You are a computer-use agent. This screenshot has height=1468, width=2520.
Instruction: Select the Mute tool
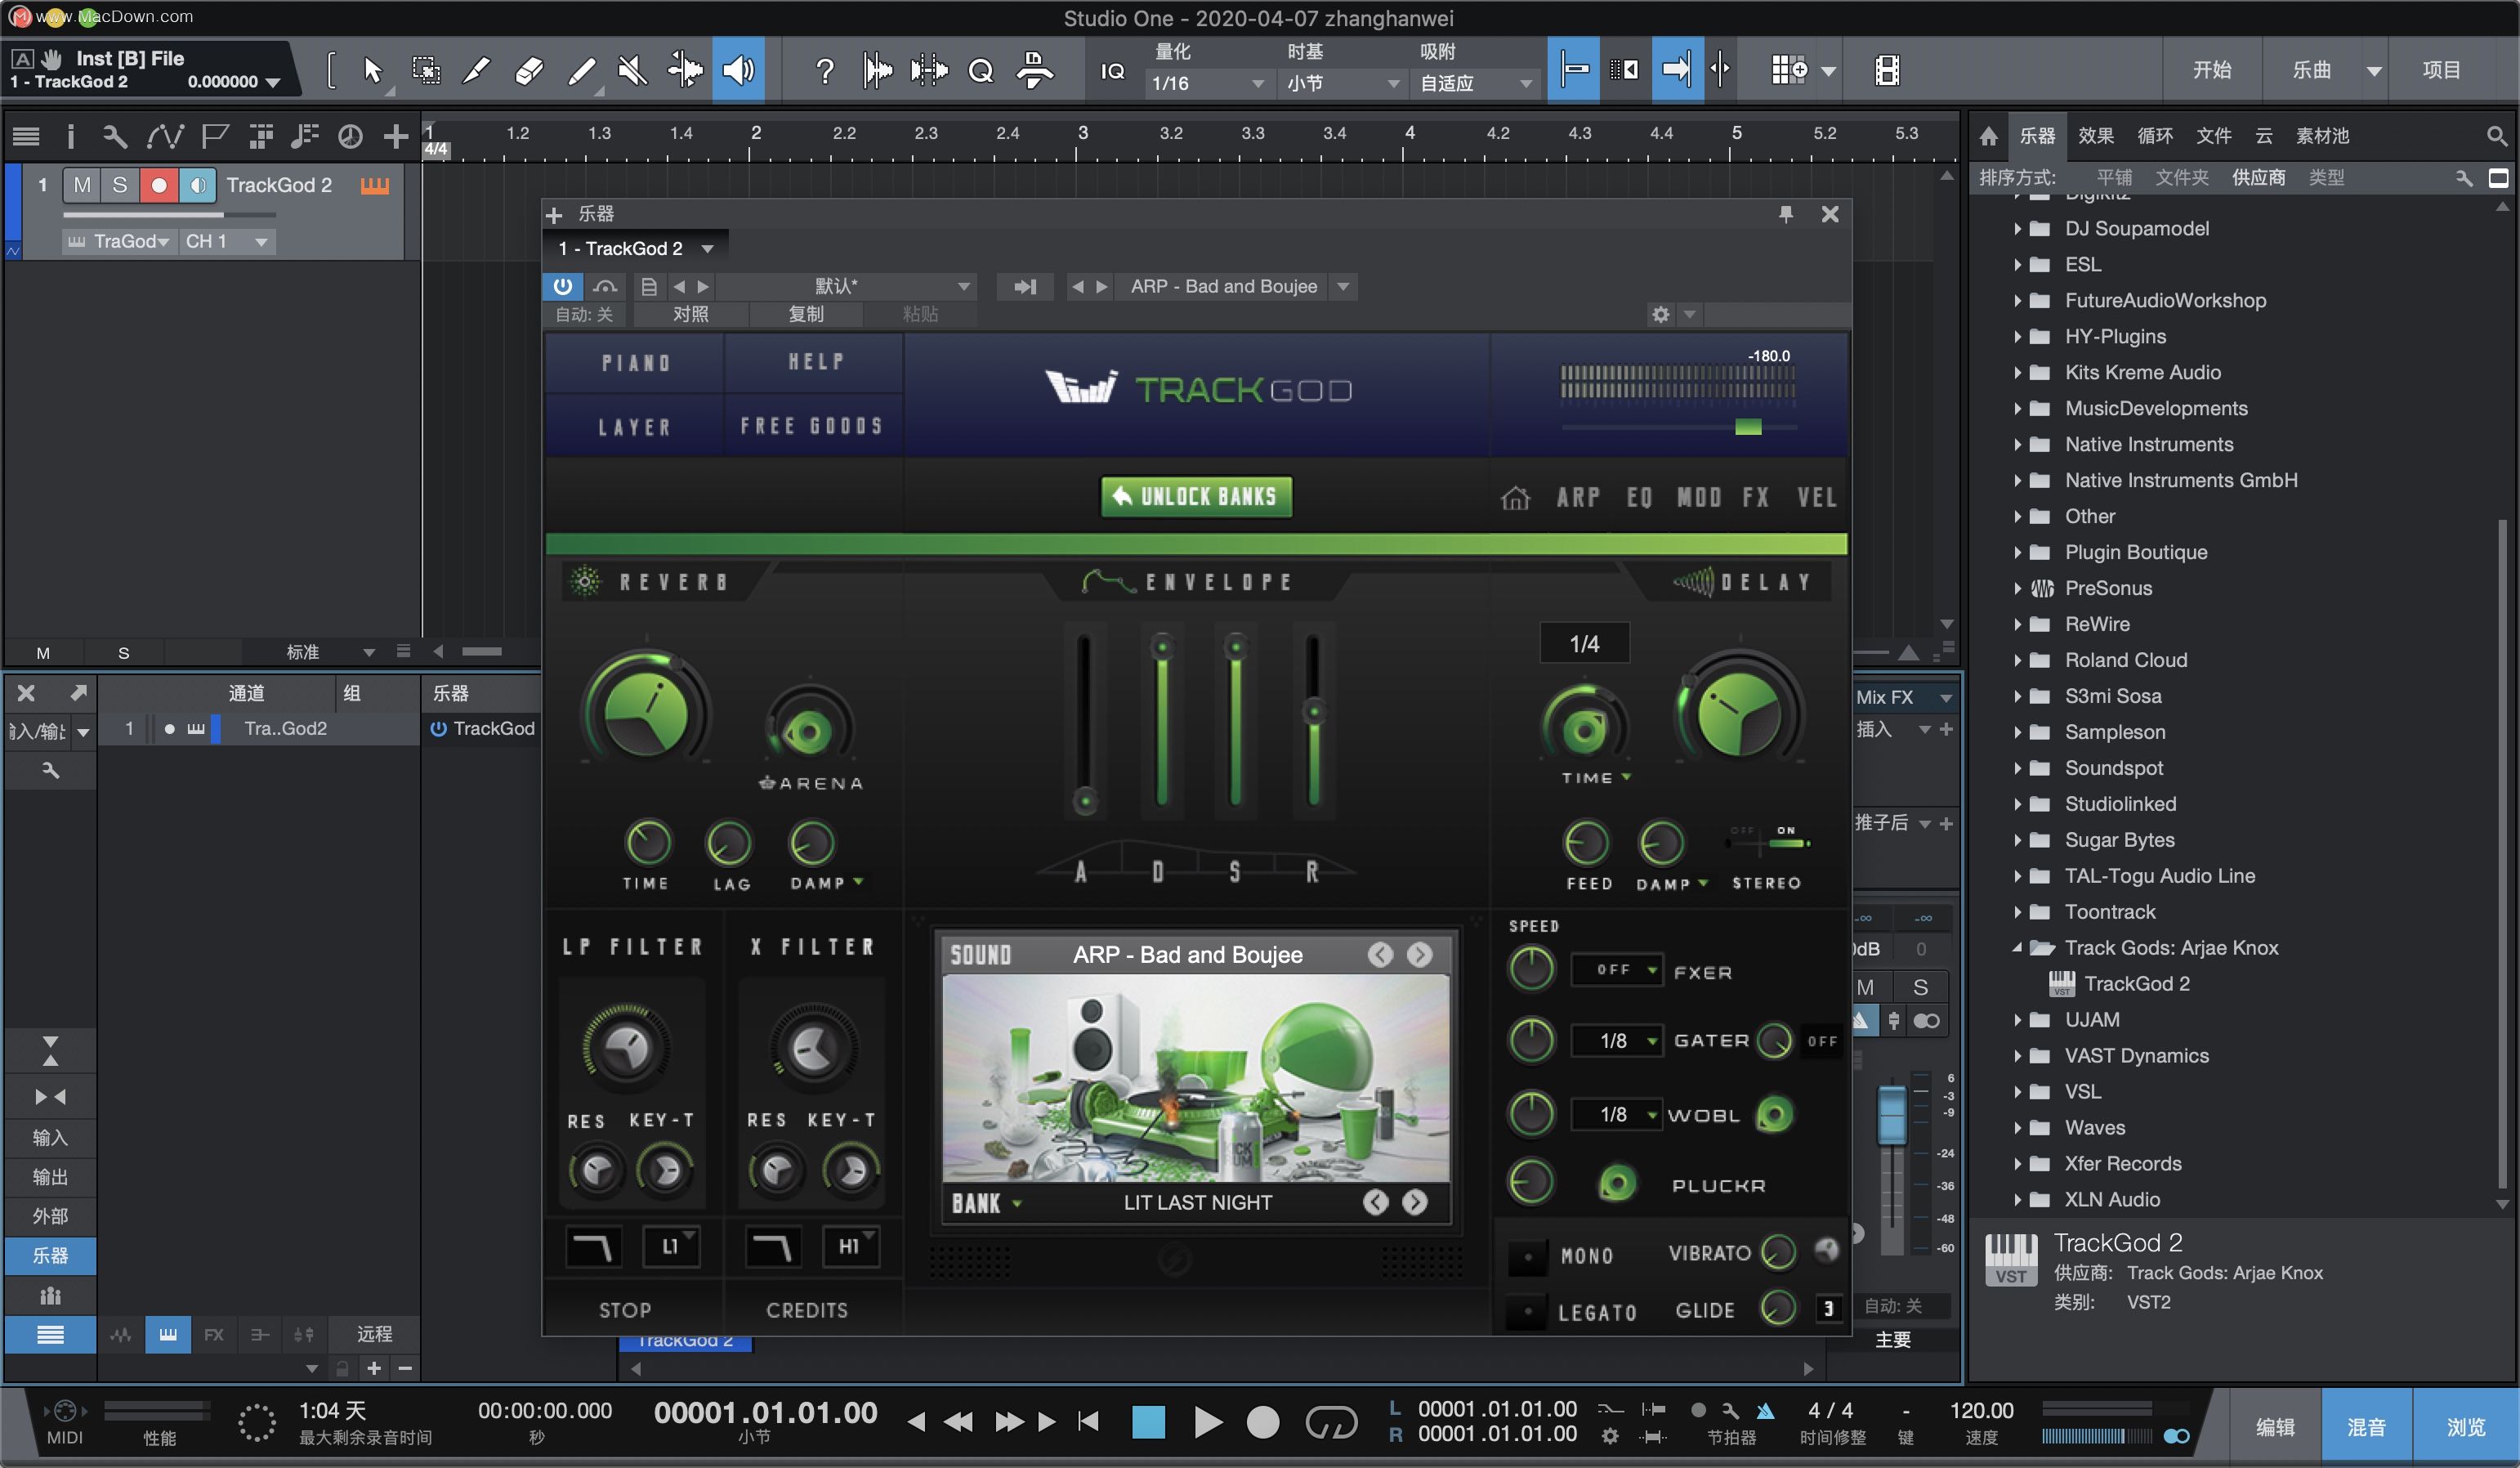click(x=633, y=71)
